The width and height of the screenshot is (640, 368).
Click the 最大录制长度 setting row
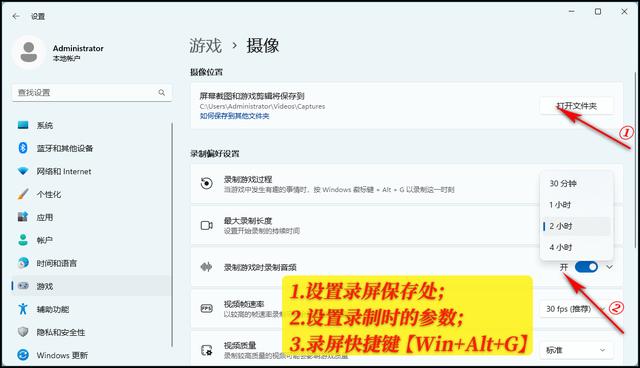pyautogui.click(x=406, y=226)
